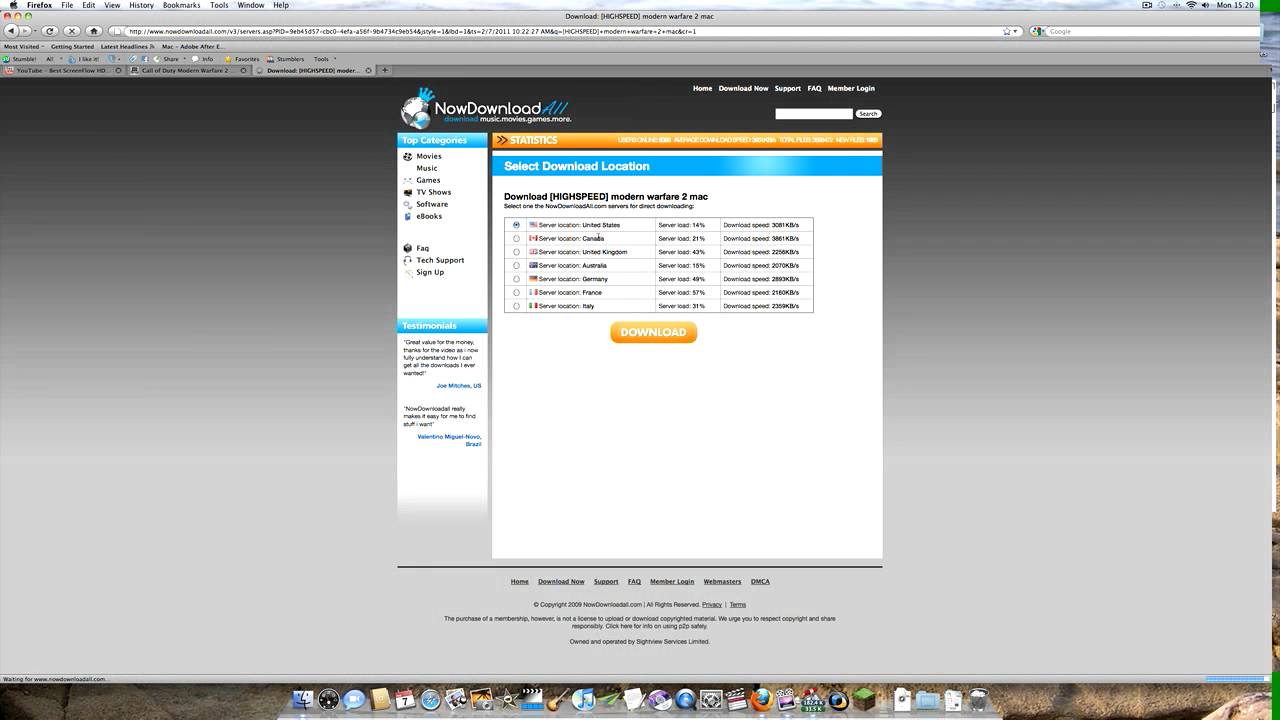
Task: Launch Safari from the Dock
Action: coord(430,700)
